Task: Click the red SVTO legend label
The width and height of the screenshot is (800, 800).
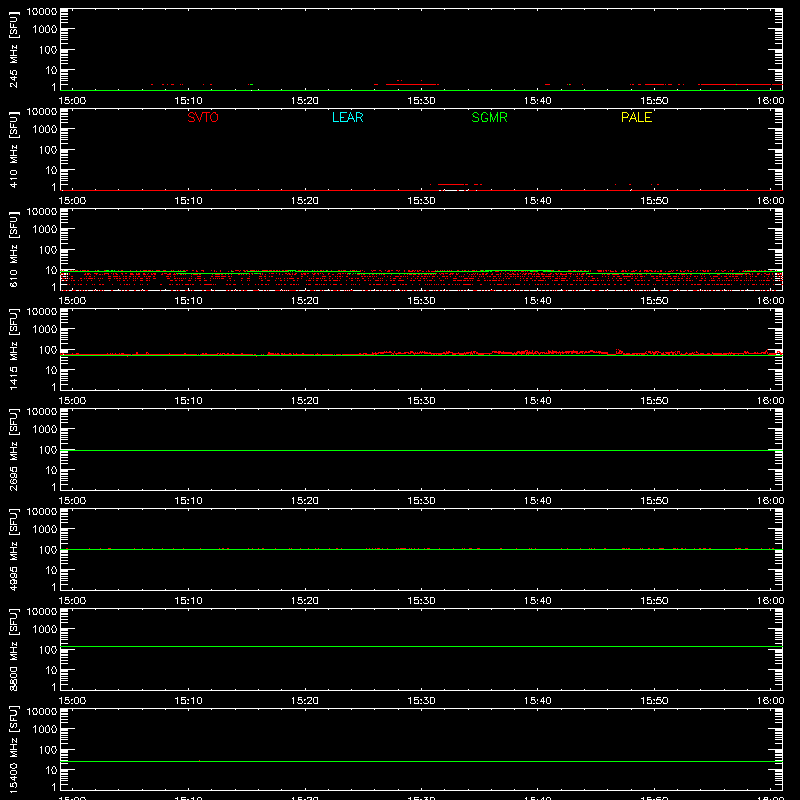Action: click(x=203, y=117)
